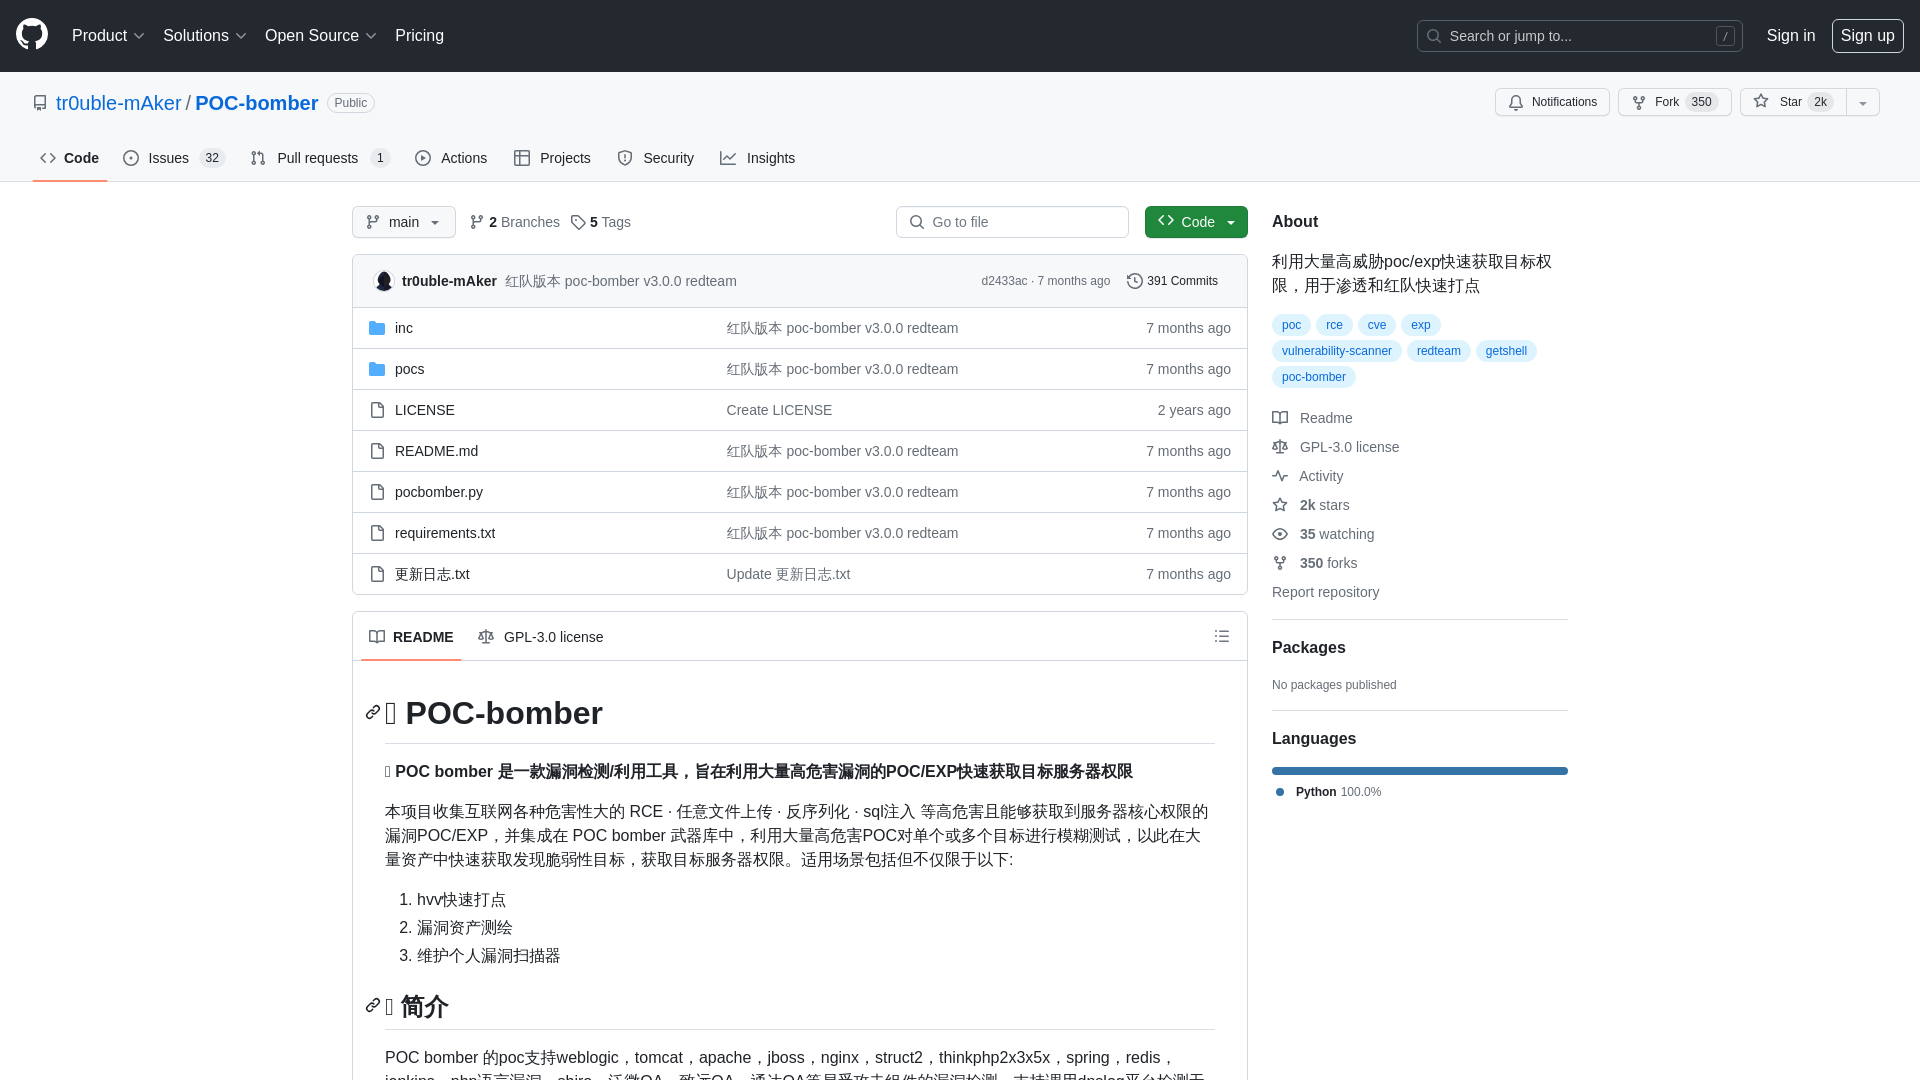Click the requirements.txt file icon
The height and width of the screenshot is (1080, 1920).
click(x=377, y=533)
